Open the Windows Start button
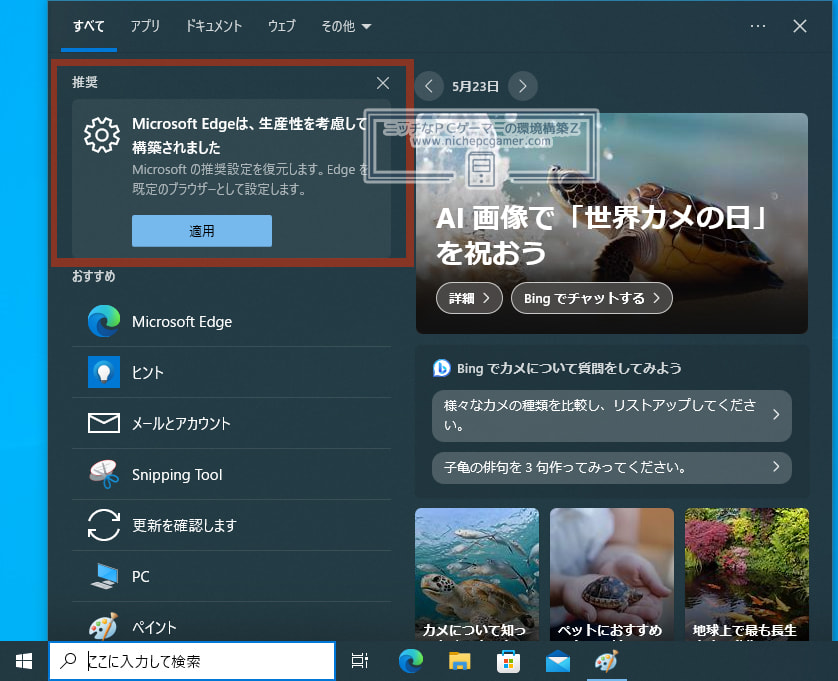 pyautogui.click(x=24, y=661)
